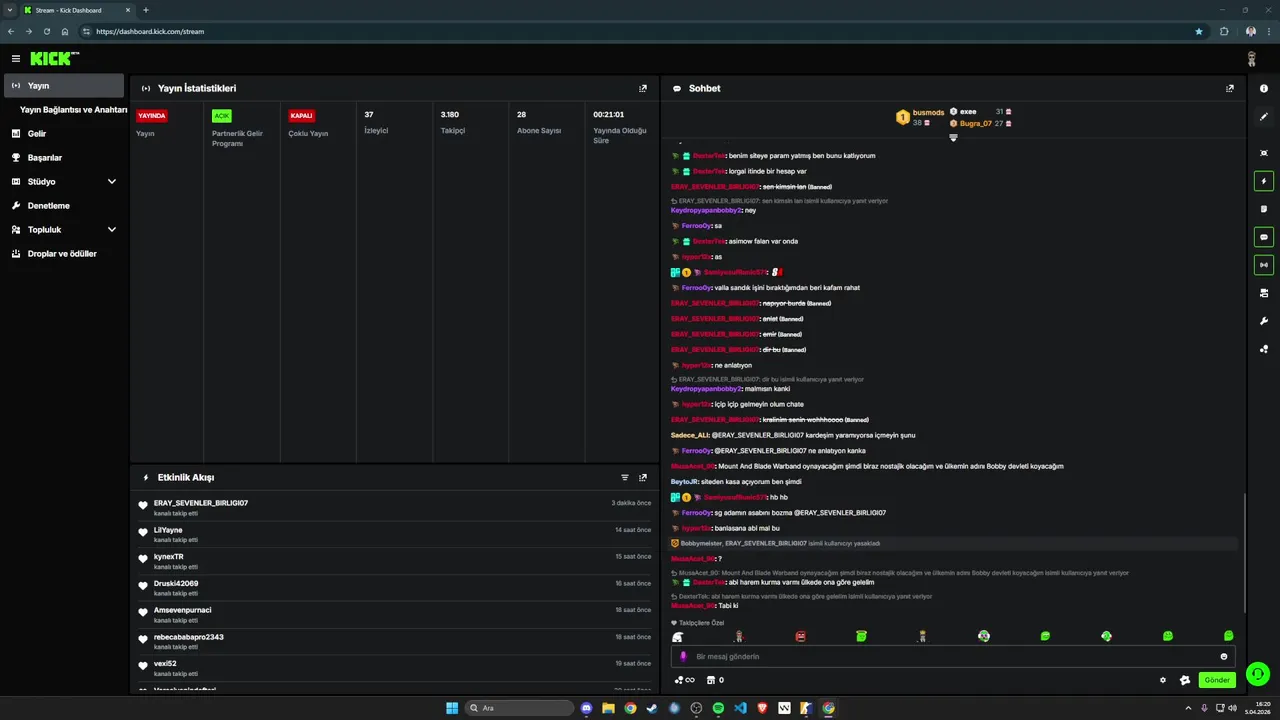
Task: Open chat settings gear icon
Action: [1163, 680]
